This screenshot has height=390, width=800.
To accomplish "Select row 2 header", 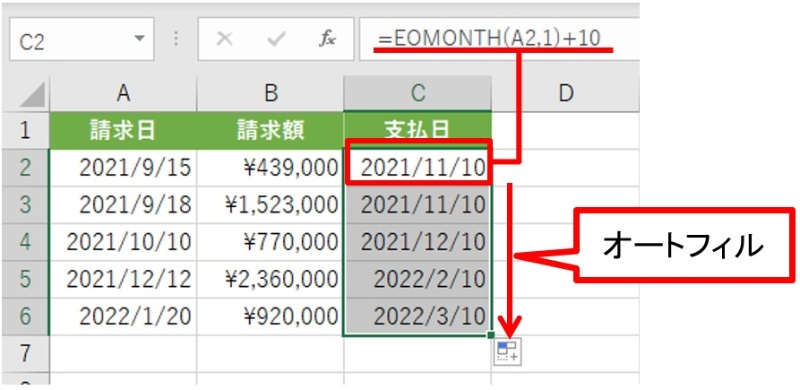I will click(26, 168).
